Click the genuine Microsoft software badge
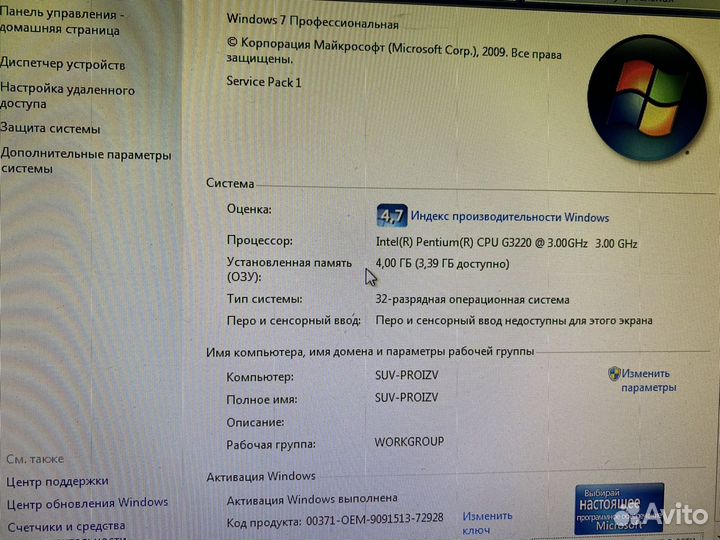Image resolution: width=720 pixels, height=540 pixels. pos(619,508)
